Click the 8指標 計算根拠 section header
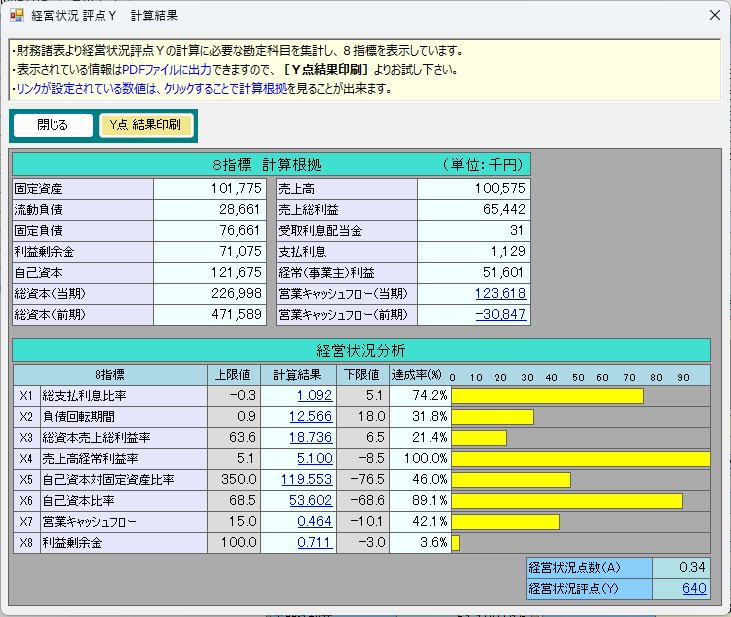Viewport: 731px width, 617px height. 271,165
